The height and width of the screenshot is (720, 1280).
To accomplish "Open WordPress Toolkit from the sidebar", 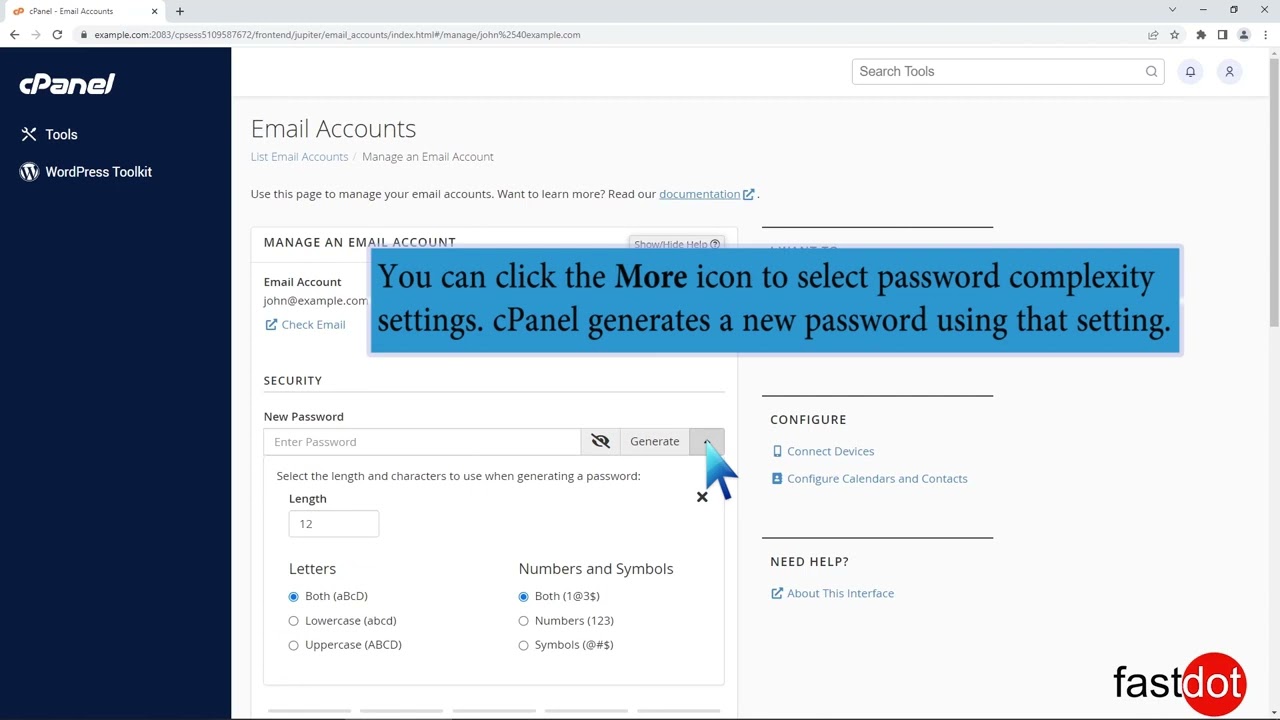I will coord(98,171).
